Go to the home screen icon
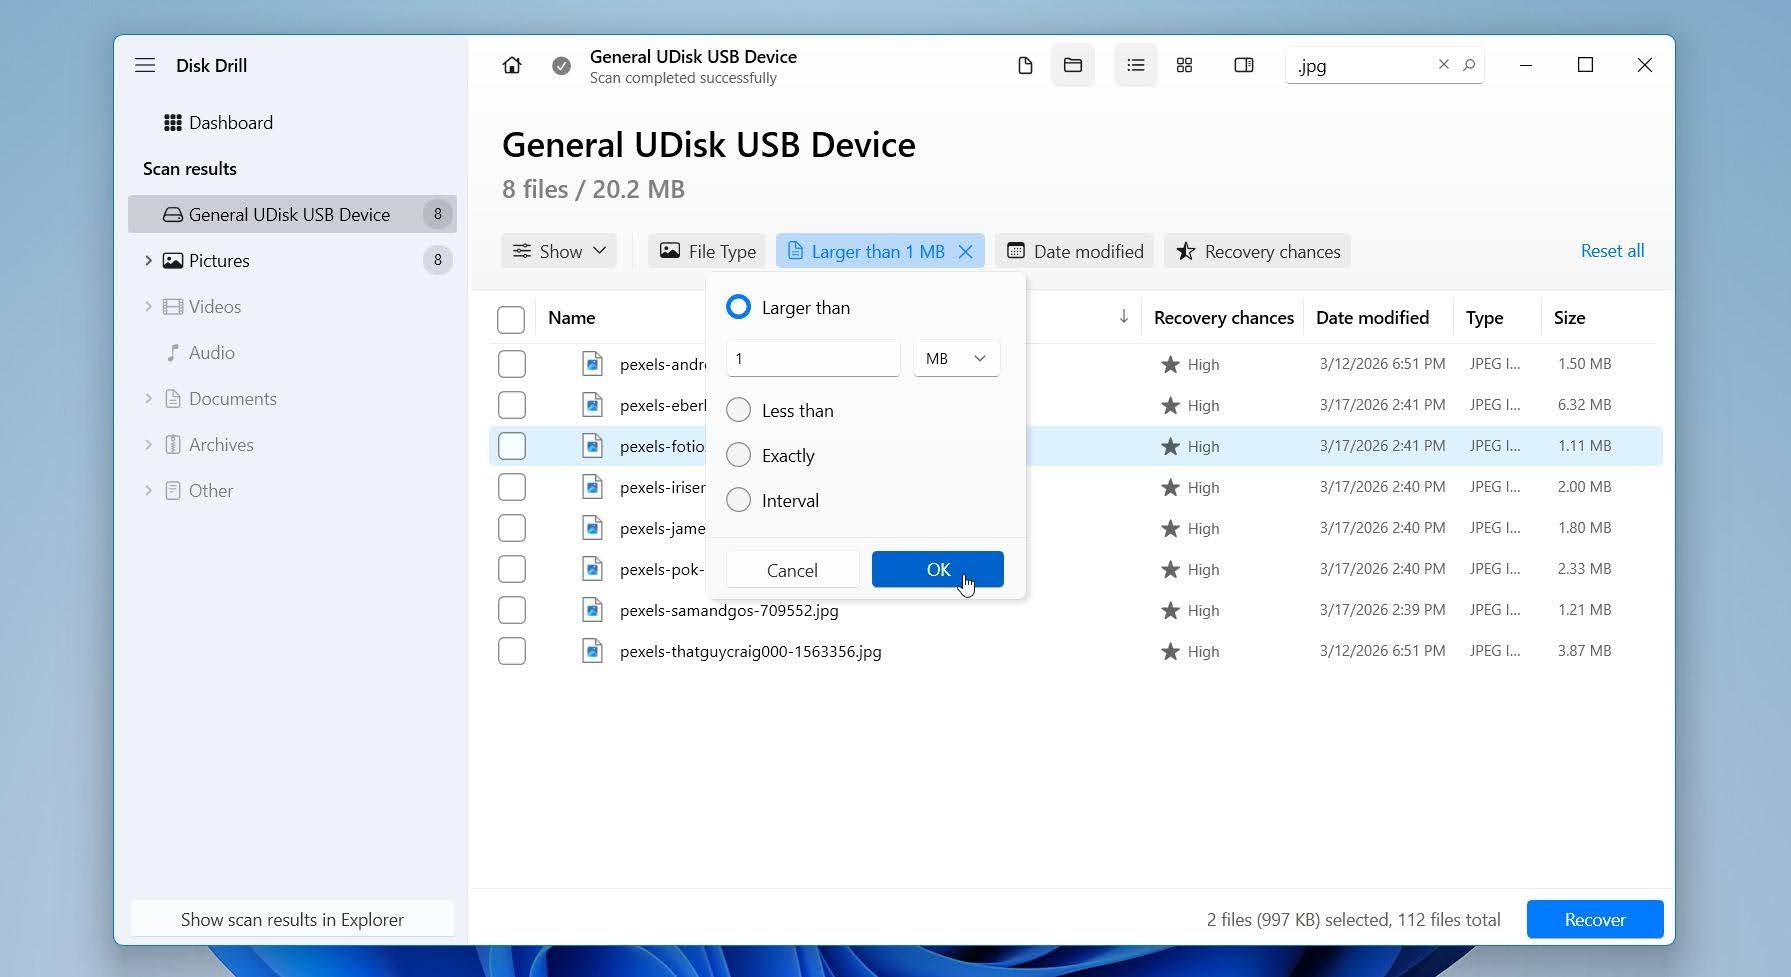Image resolution: width=1791 pixels, height=977 pixels. pyautogui.click(x=512, y=65)
